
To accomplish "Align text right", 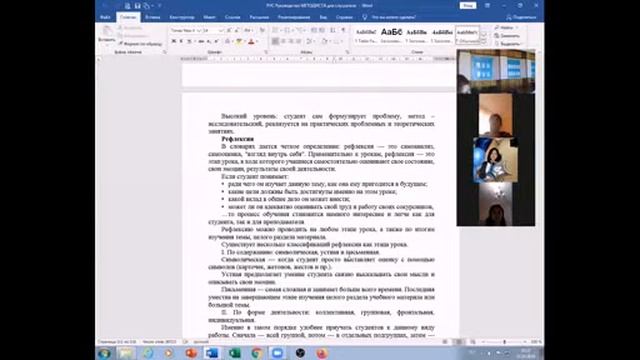I will [291, 41].
